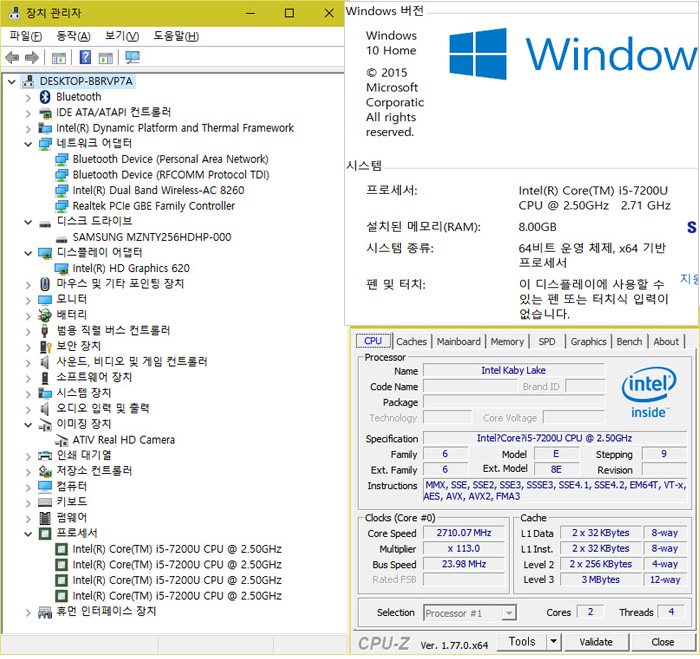Select Intel(R) Dual Band Wireless-AC 8260 adapter
The image size is (700, 659).
(x=157, y=190)
